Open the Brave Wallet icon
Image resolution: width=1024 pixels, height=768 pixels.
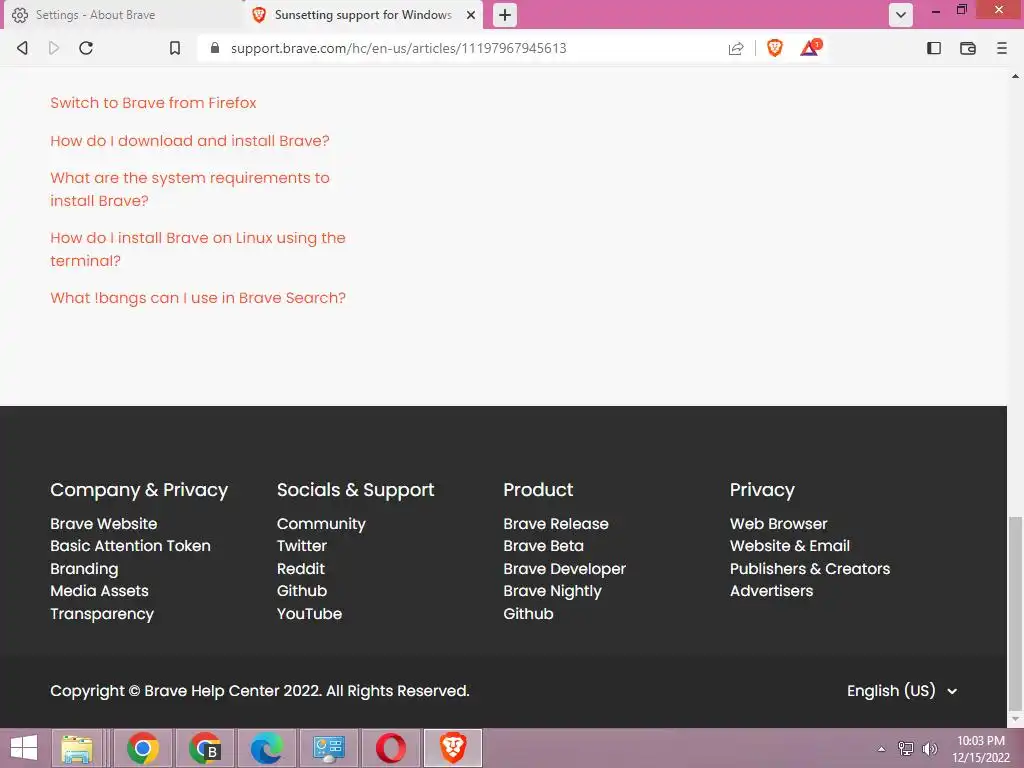[968, 48]
